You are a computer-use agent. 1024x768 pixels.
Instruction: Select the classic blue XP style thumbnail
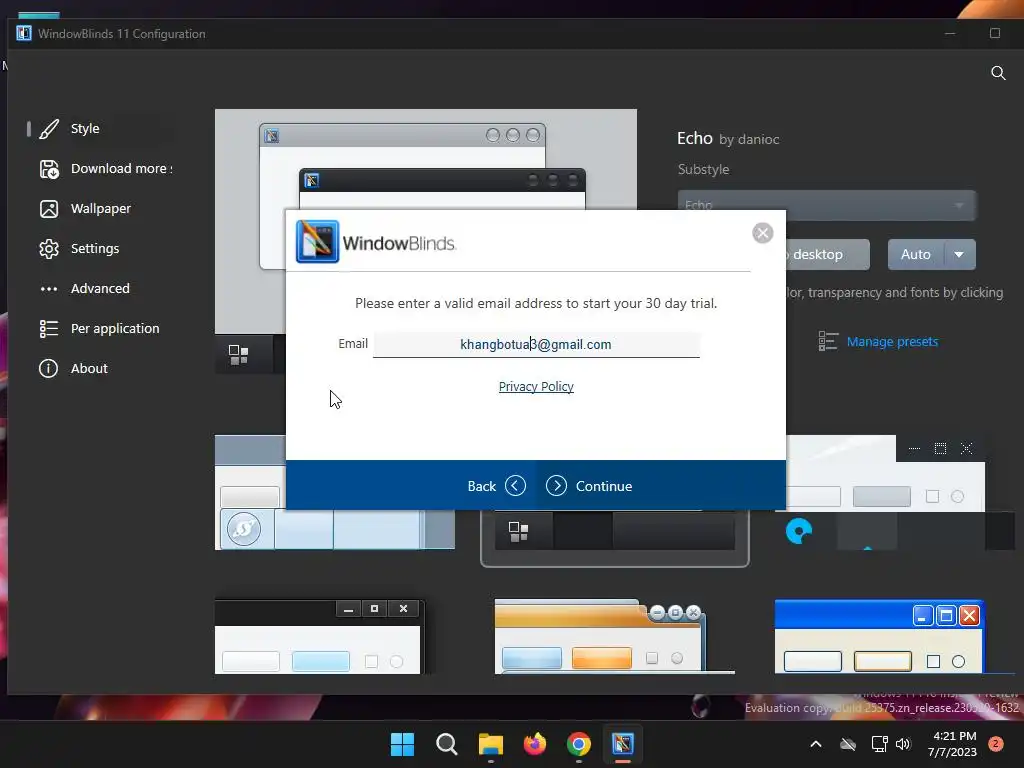[880, 637]
